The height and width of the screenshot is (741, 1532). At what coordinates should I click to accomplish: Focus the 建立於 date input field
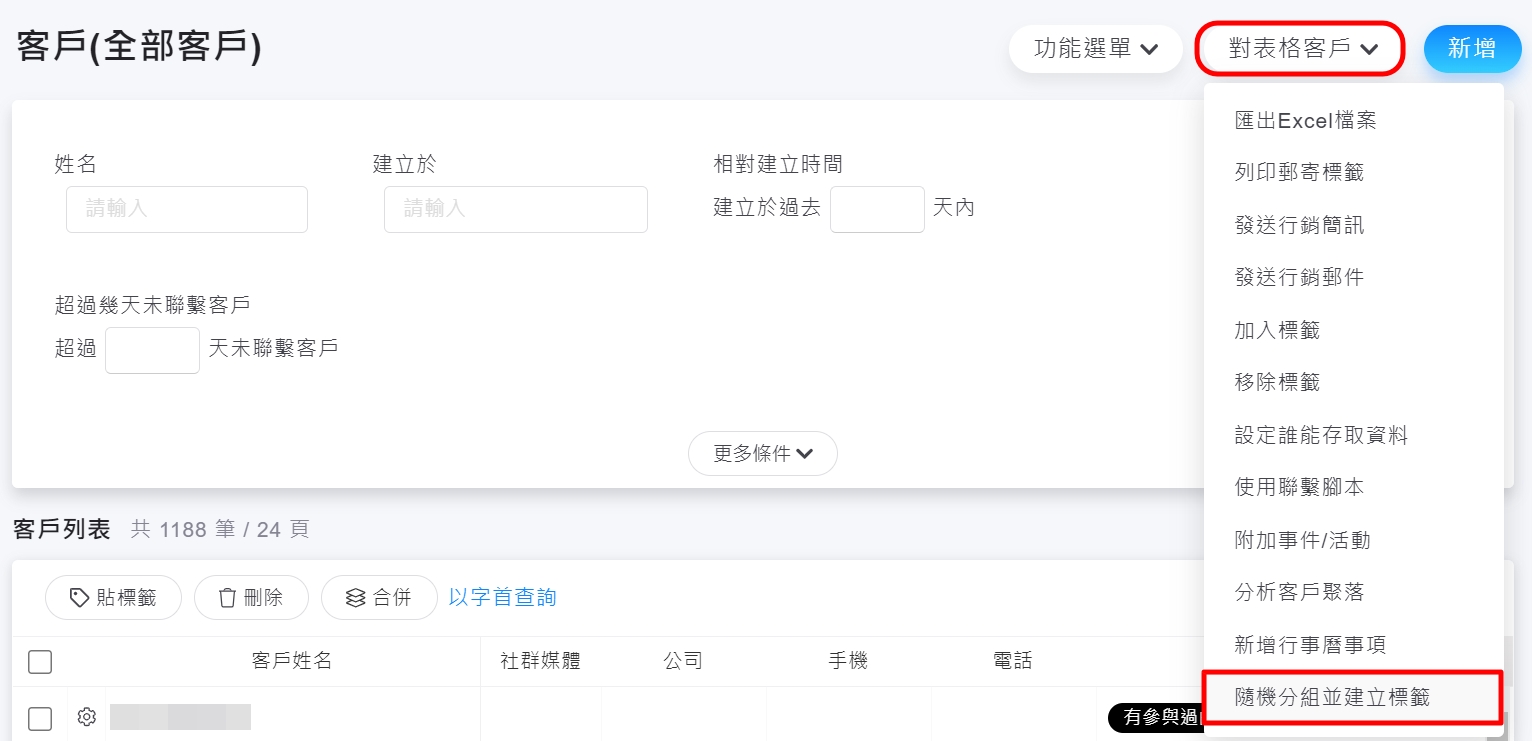pos(515,209)
